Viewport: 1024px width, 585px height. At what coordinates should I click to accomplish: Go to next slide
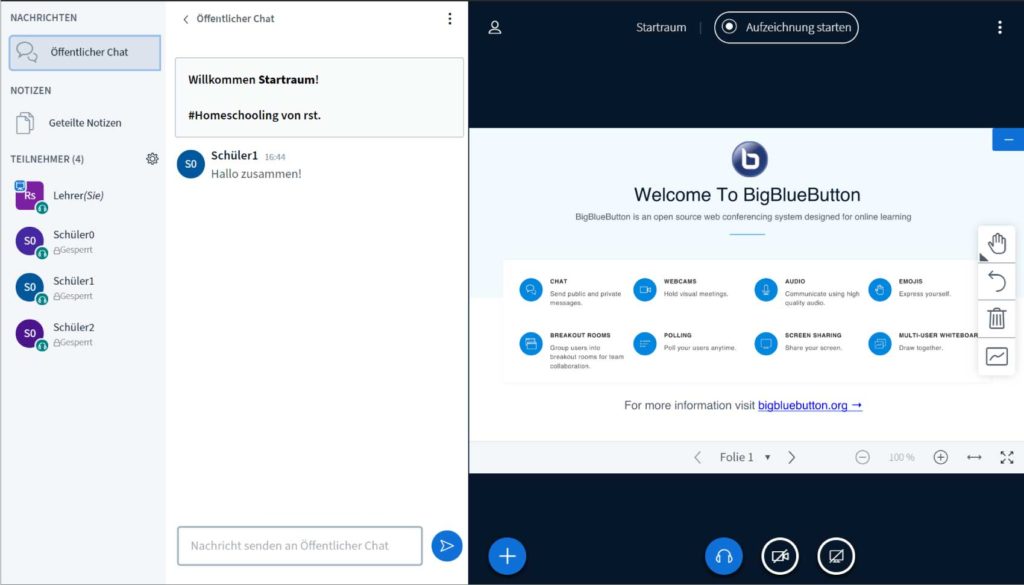point(792,457)
